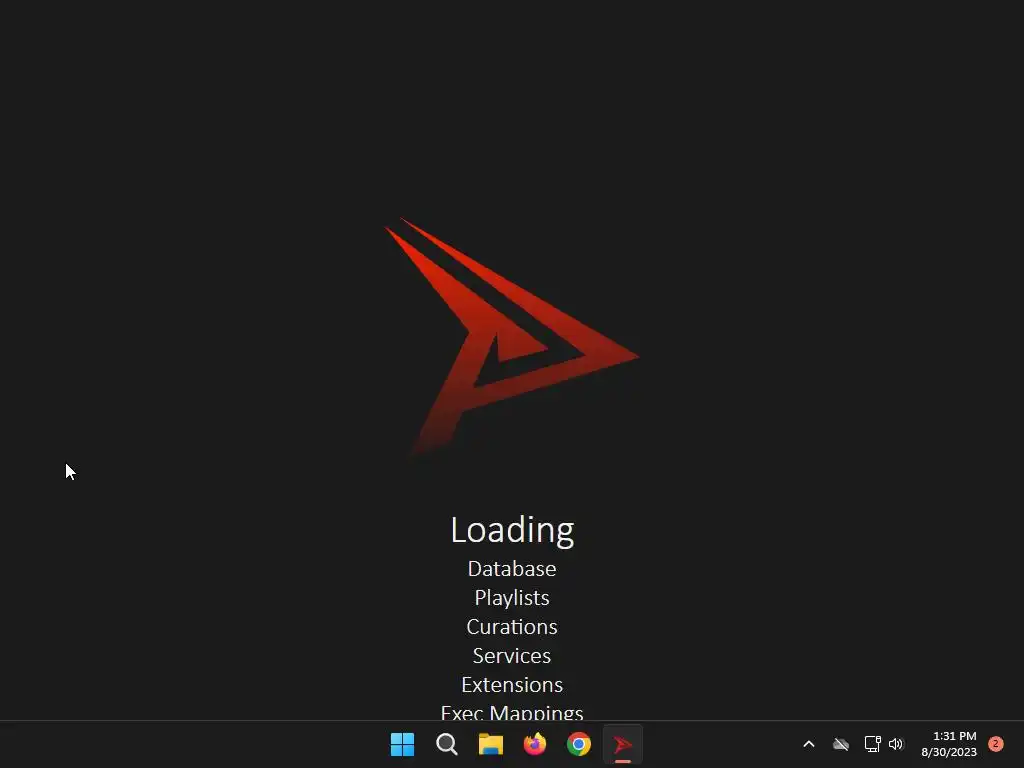This screenshot has width=1024, height=768.
Task: Open the network status tray icon
Action: [x=872, y=744]
